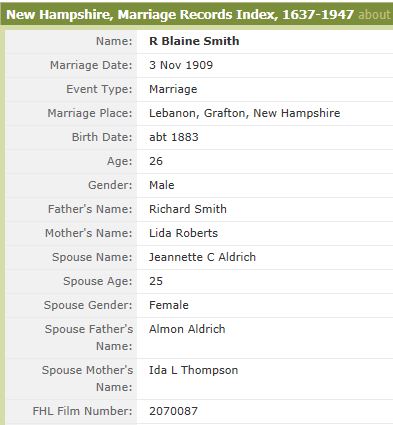Click the spouse age value 25
This screenshot has height=425, width=393.
click(156, 281)
